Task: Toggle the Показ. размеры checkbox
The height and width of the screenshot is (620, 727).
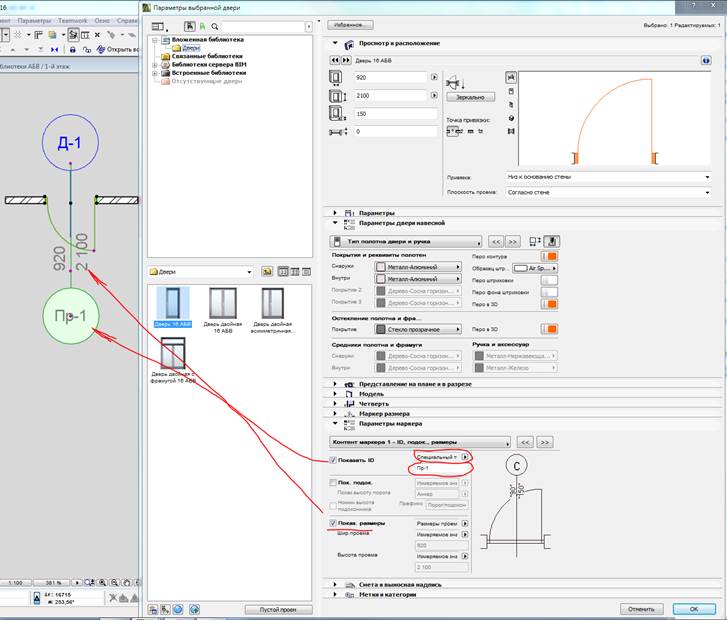Action: click(333, 523)
